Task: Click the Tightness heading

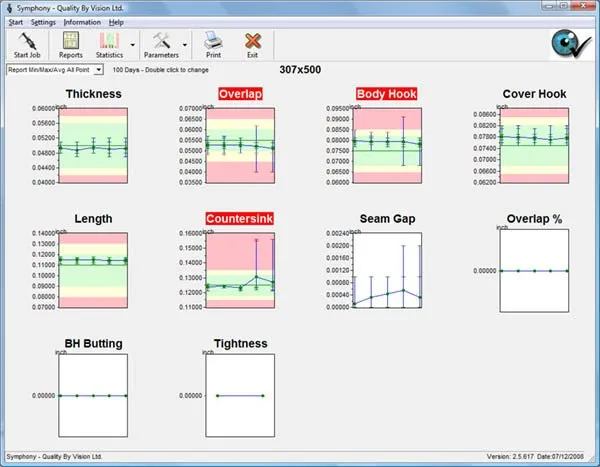Action: point(240,343)
